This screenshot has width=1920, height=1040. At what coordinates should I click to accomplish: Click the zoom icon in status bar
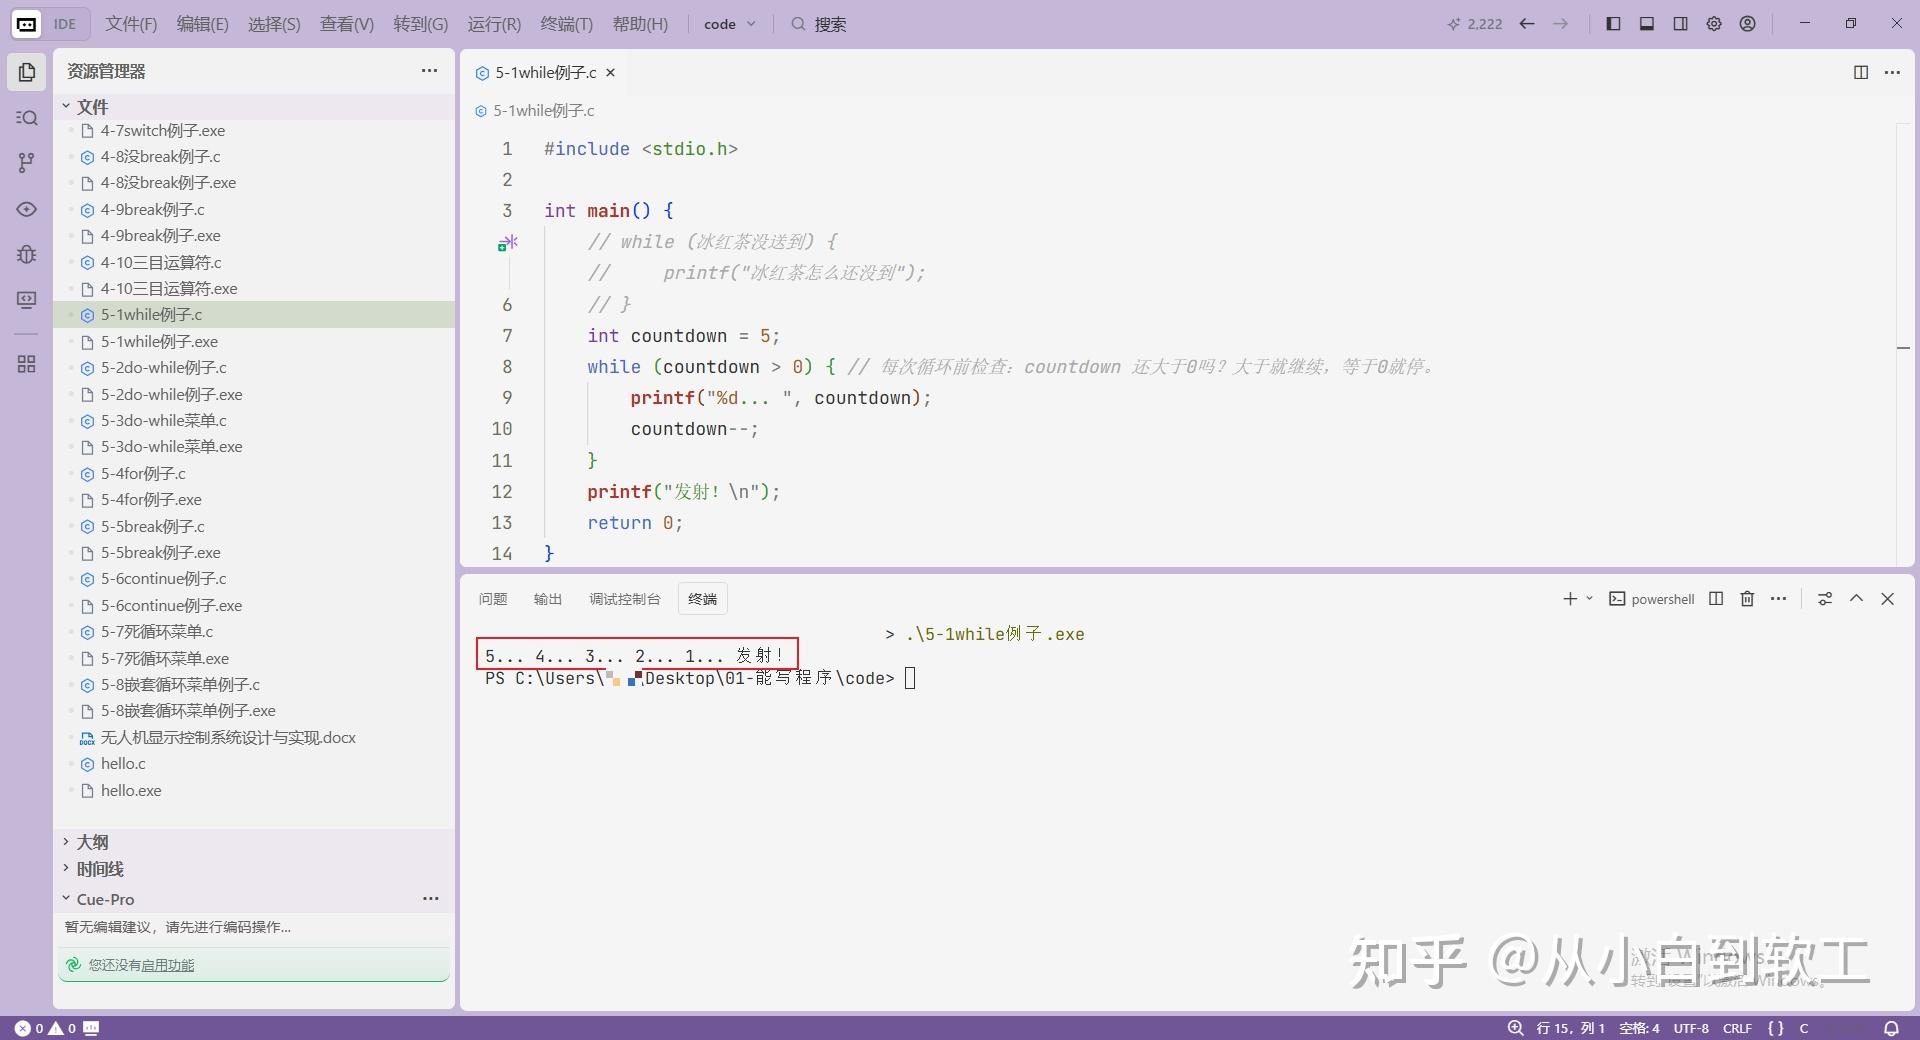click(1516, 1028)
